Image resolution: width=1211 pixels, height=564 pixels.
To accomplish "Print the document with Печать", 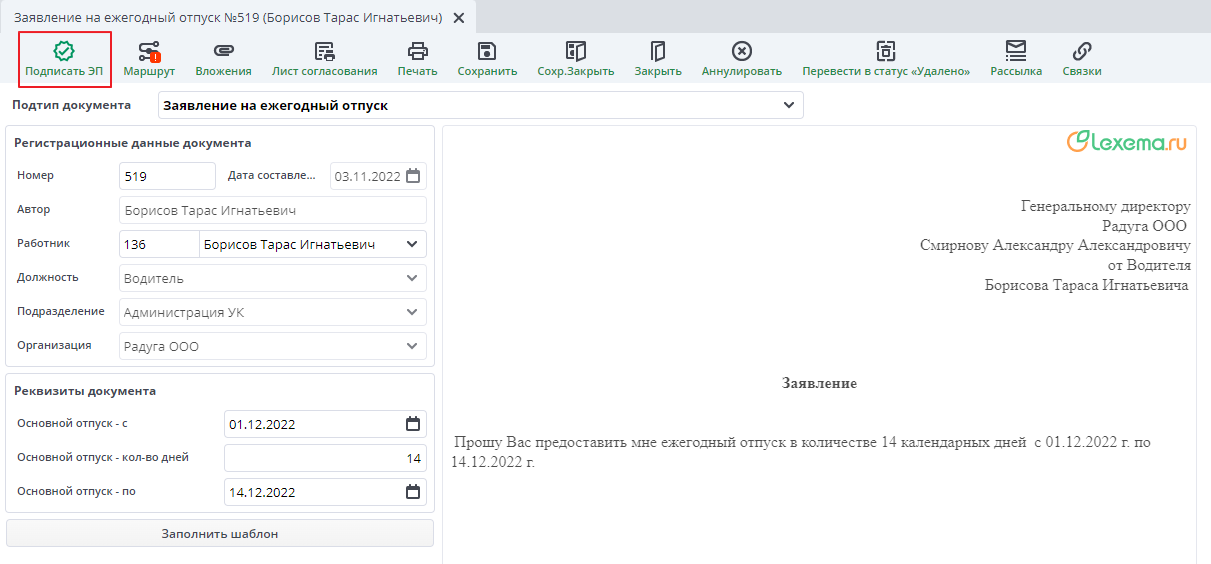I will [x=417, y=52].
